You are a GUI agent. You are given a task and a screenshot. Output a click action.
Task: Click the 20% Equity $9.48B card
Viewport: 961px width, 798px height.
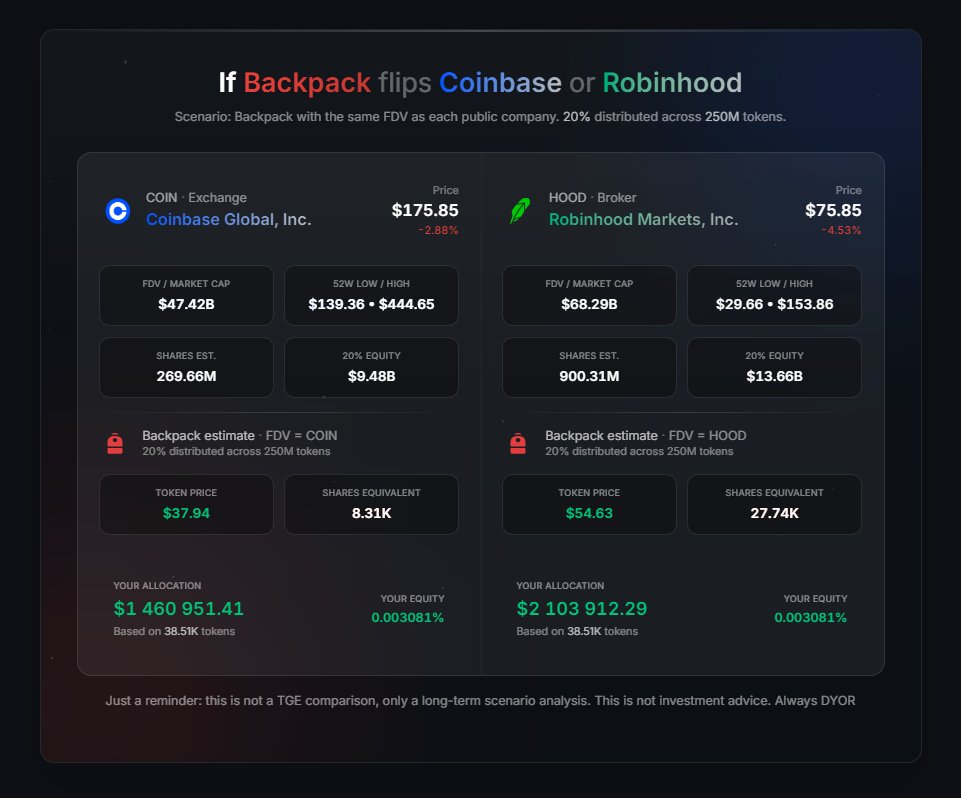371,366
